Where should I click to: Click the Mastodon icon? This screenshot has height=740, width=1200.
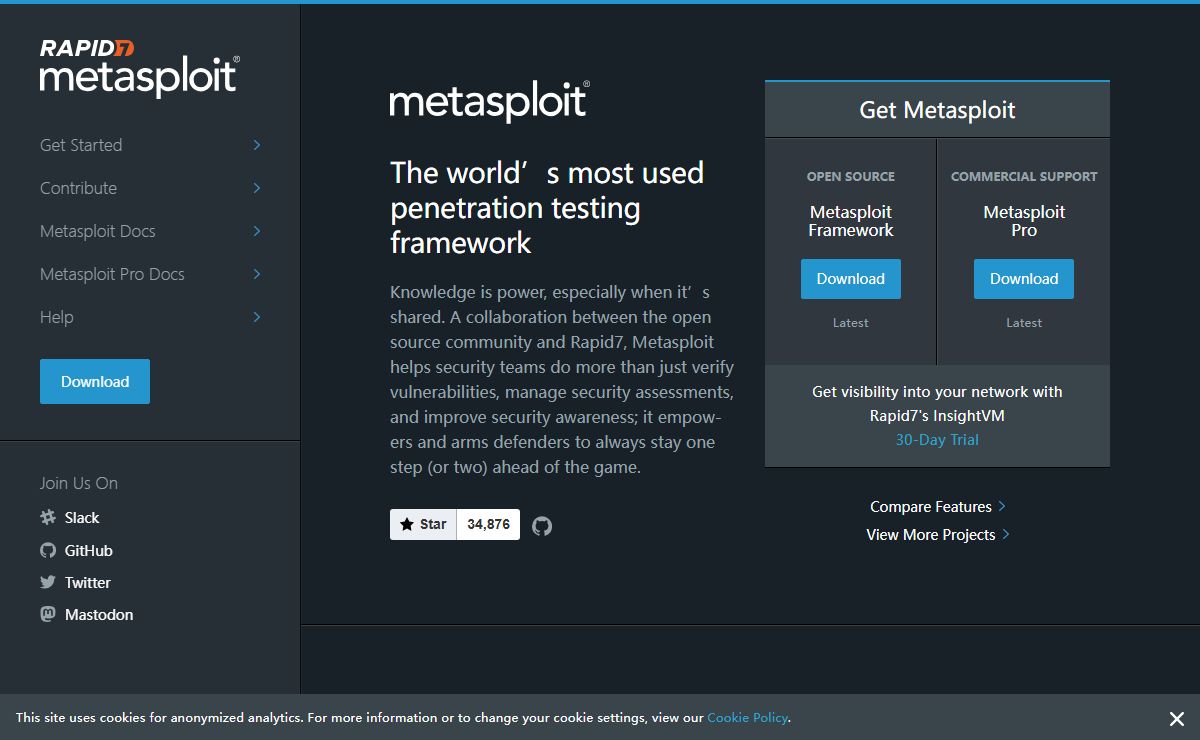(48, 614)
